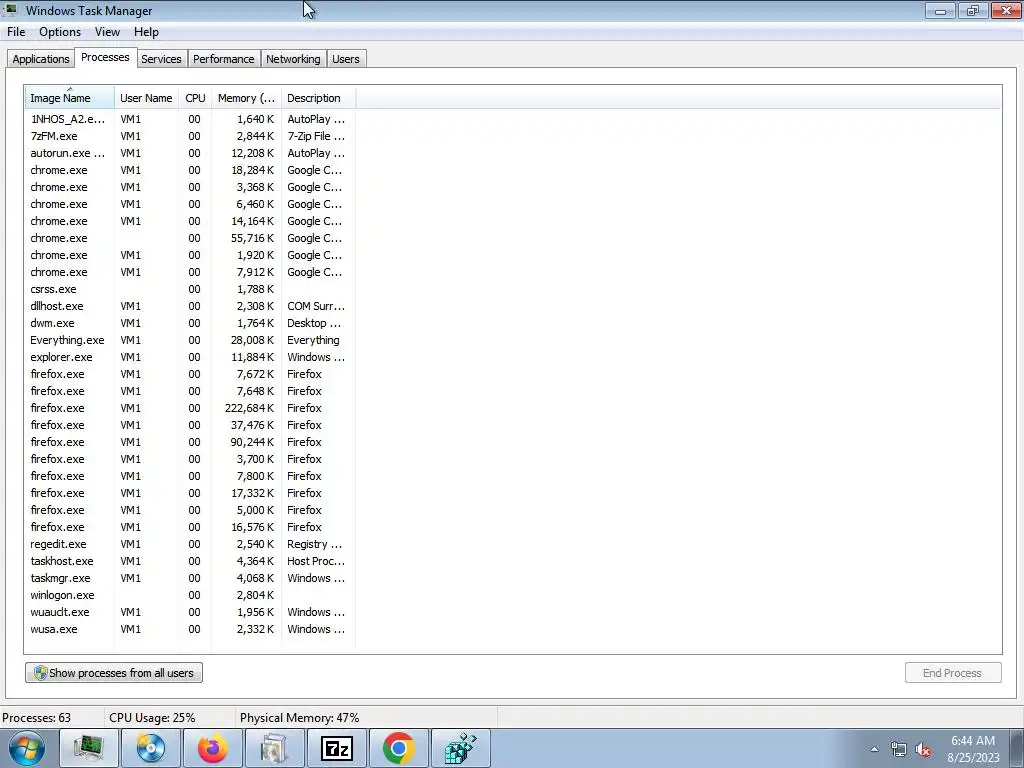The width and height of the screenshot is (1024, 768).
Task: Select firefox.exe using 37,476 K
Action: (x=190, y=424)
